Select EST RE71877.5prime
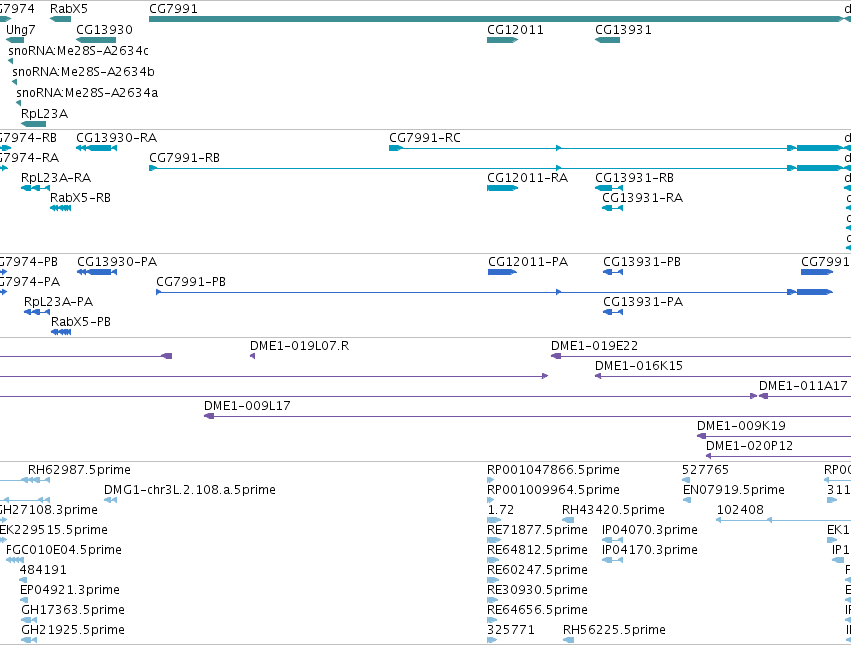851x645 pixels. tap(494, 540)
